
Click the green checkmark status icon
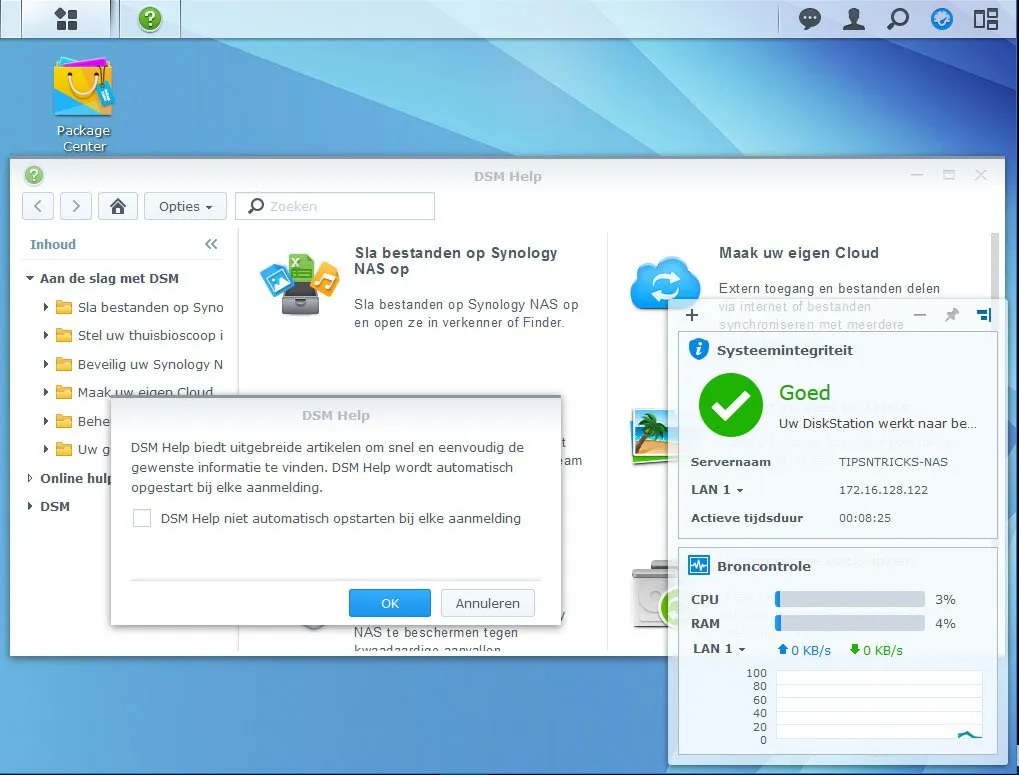(x=730, y=405)
